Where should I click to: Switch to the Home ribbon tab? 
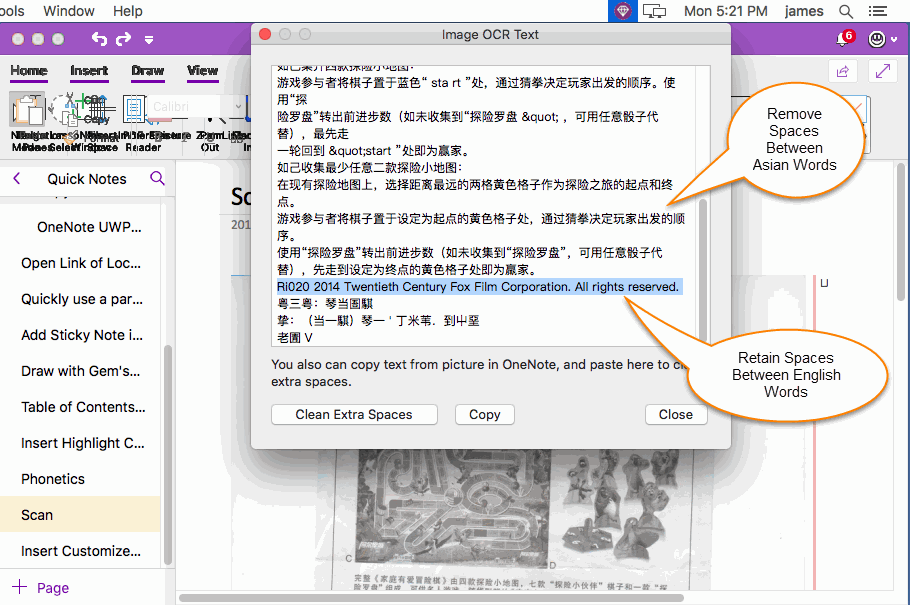tap(29, 71)
